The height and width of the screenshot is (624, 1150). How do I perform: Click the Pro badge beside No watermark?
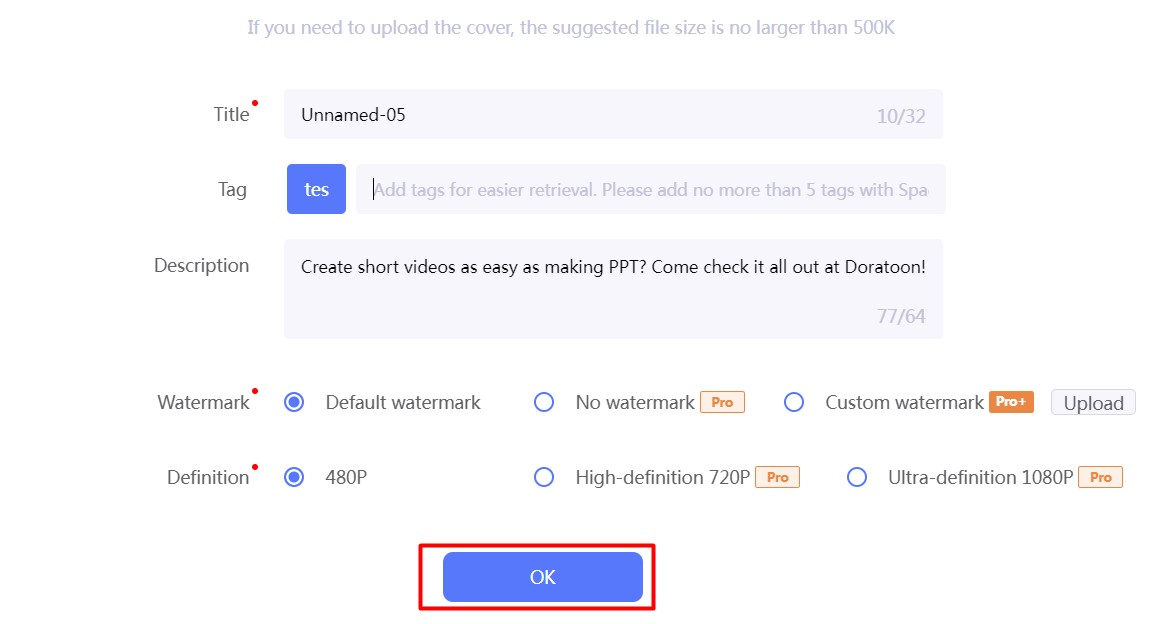pyautogui.click(x=722, y=402)
